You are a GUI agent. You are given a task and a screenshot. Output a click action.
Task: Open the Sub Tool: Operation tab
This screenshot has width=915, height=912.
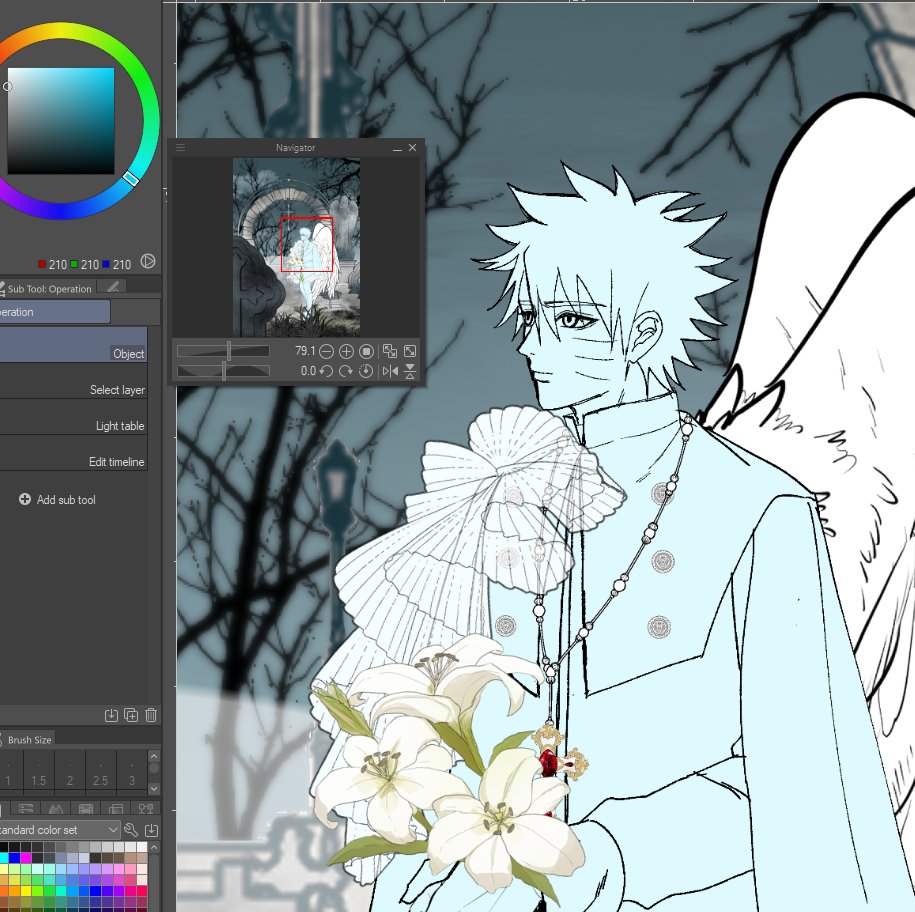tap(48, 288)
